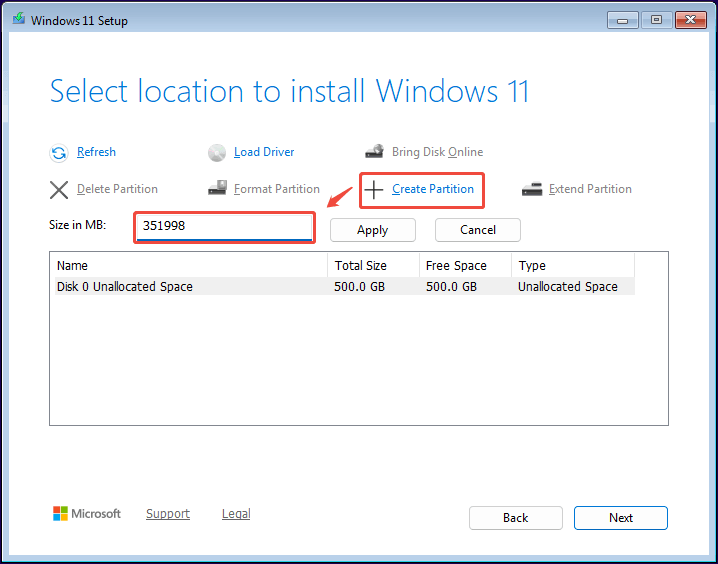The image size is (718, 564).
Task: Select the Create Partition link
Action: [x=433, y=189]
